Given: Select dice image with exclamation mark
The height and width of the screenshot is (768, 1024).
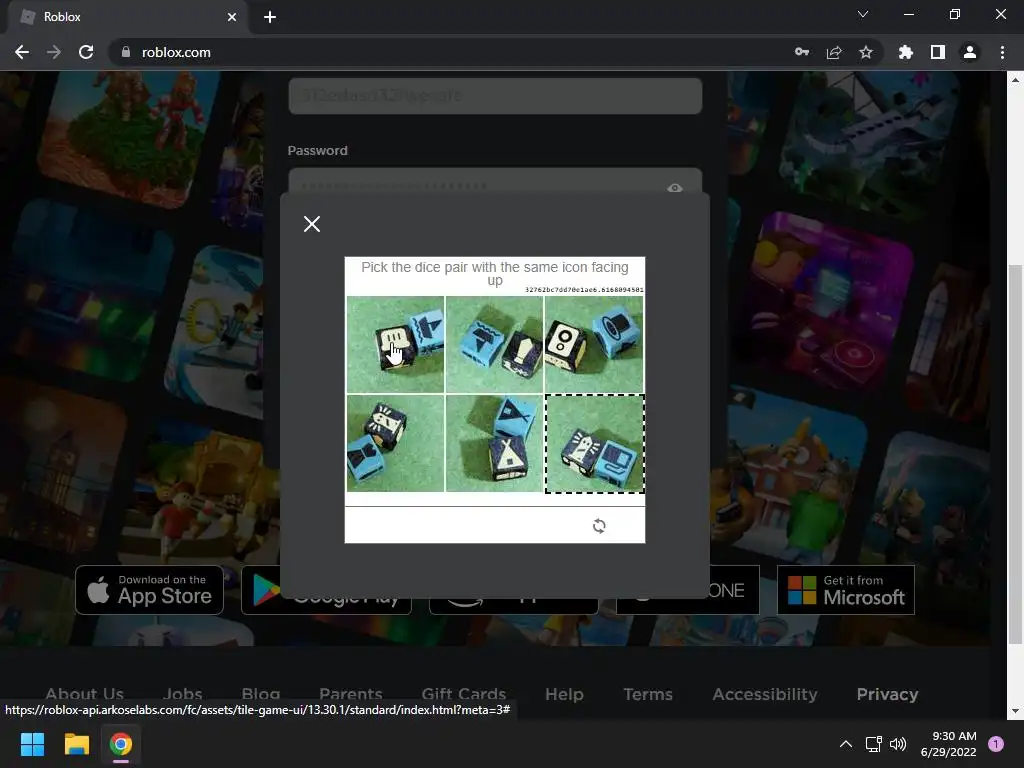Looking at the screenshot, I should click(x=494, y=344).
